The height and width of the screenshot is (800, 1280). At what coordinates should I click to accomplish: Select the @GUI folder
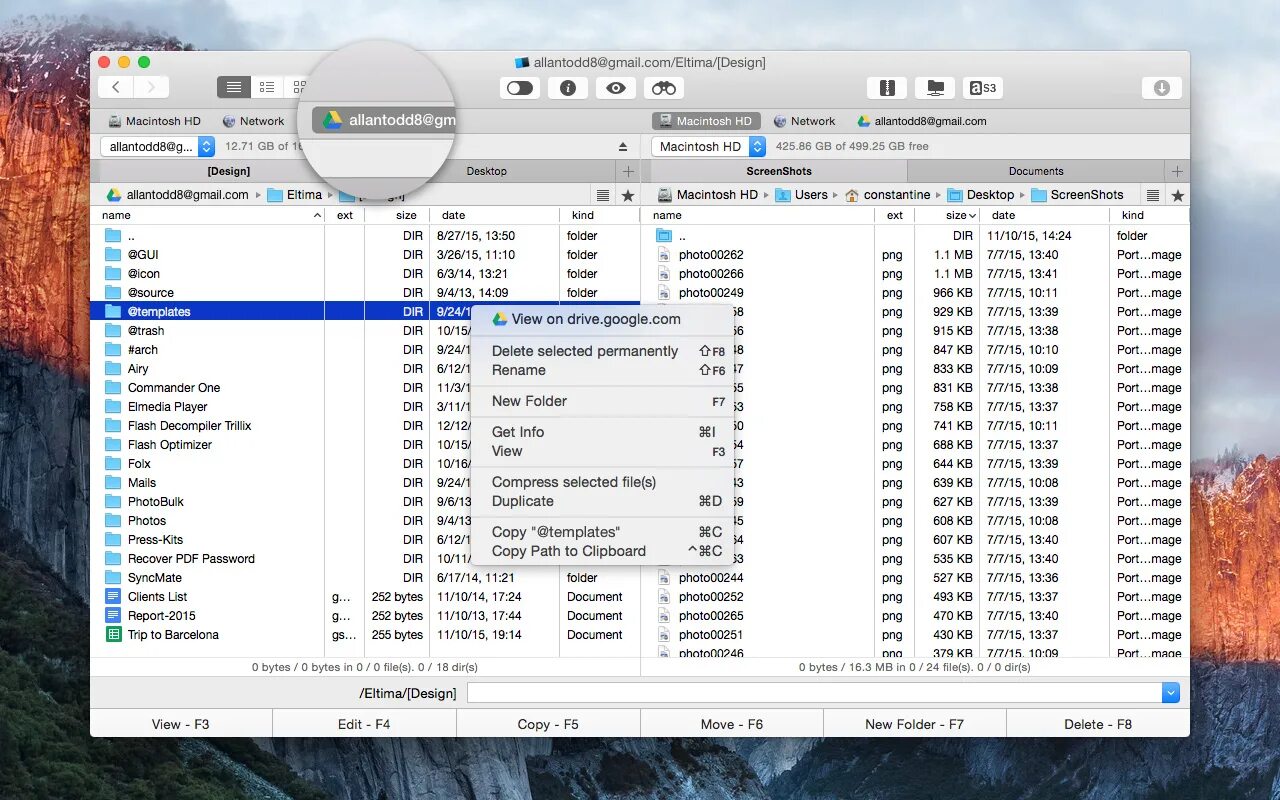point(365,255)
